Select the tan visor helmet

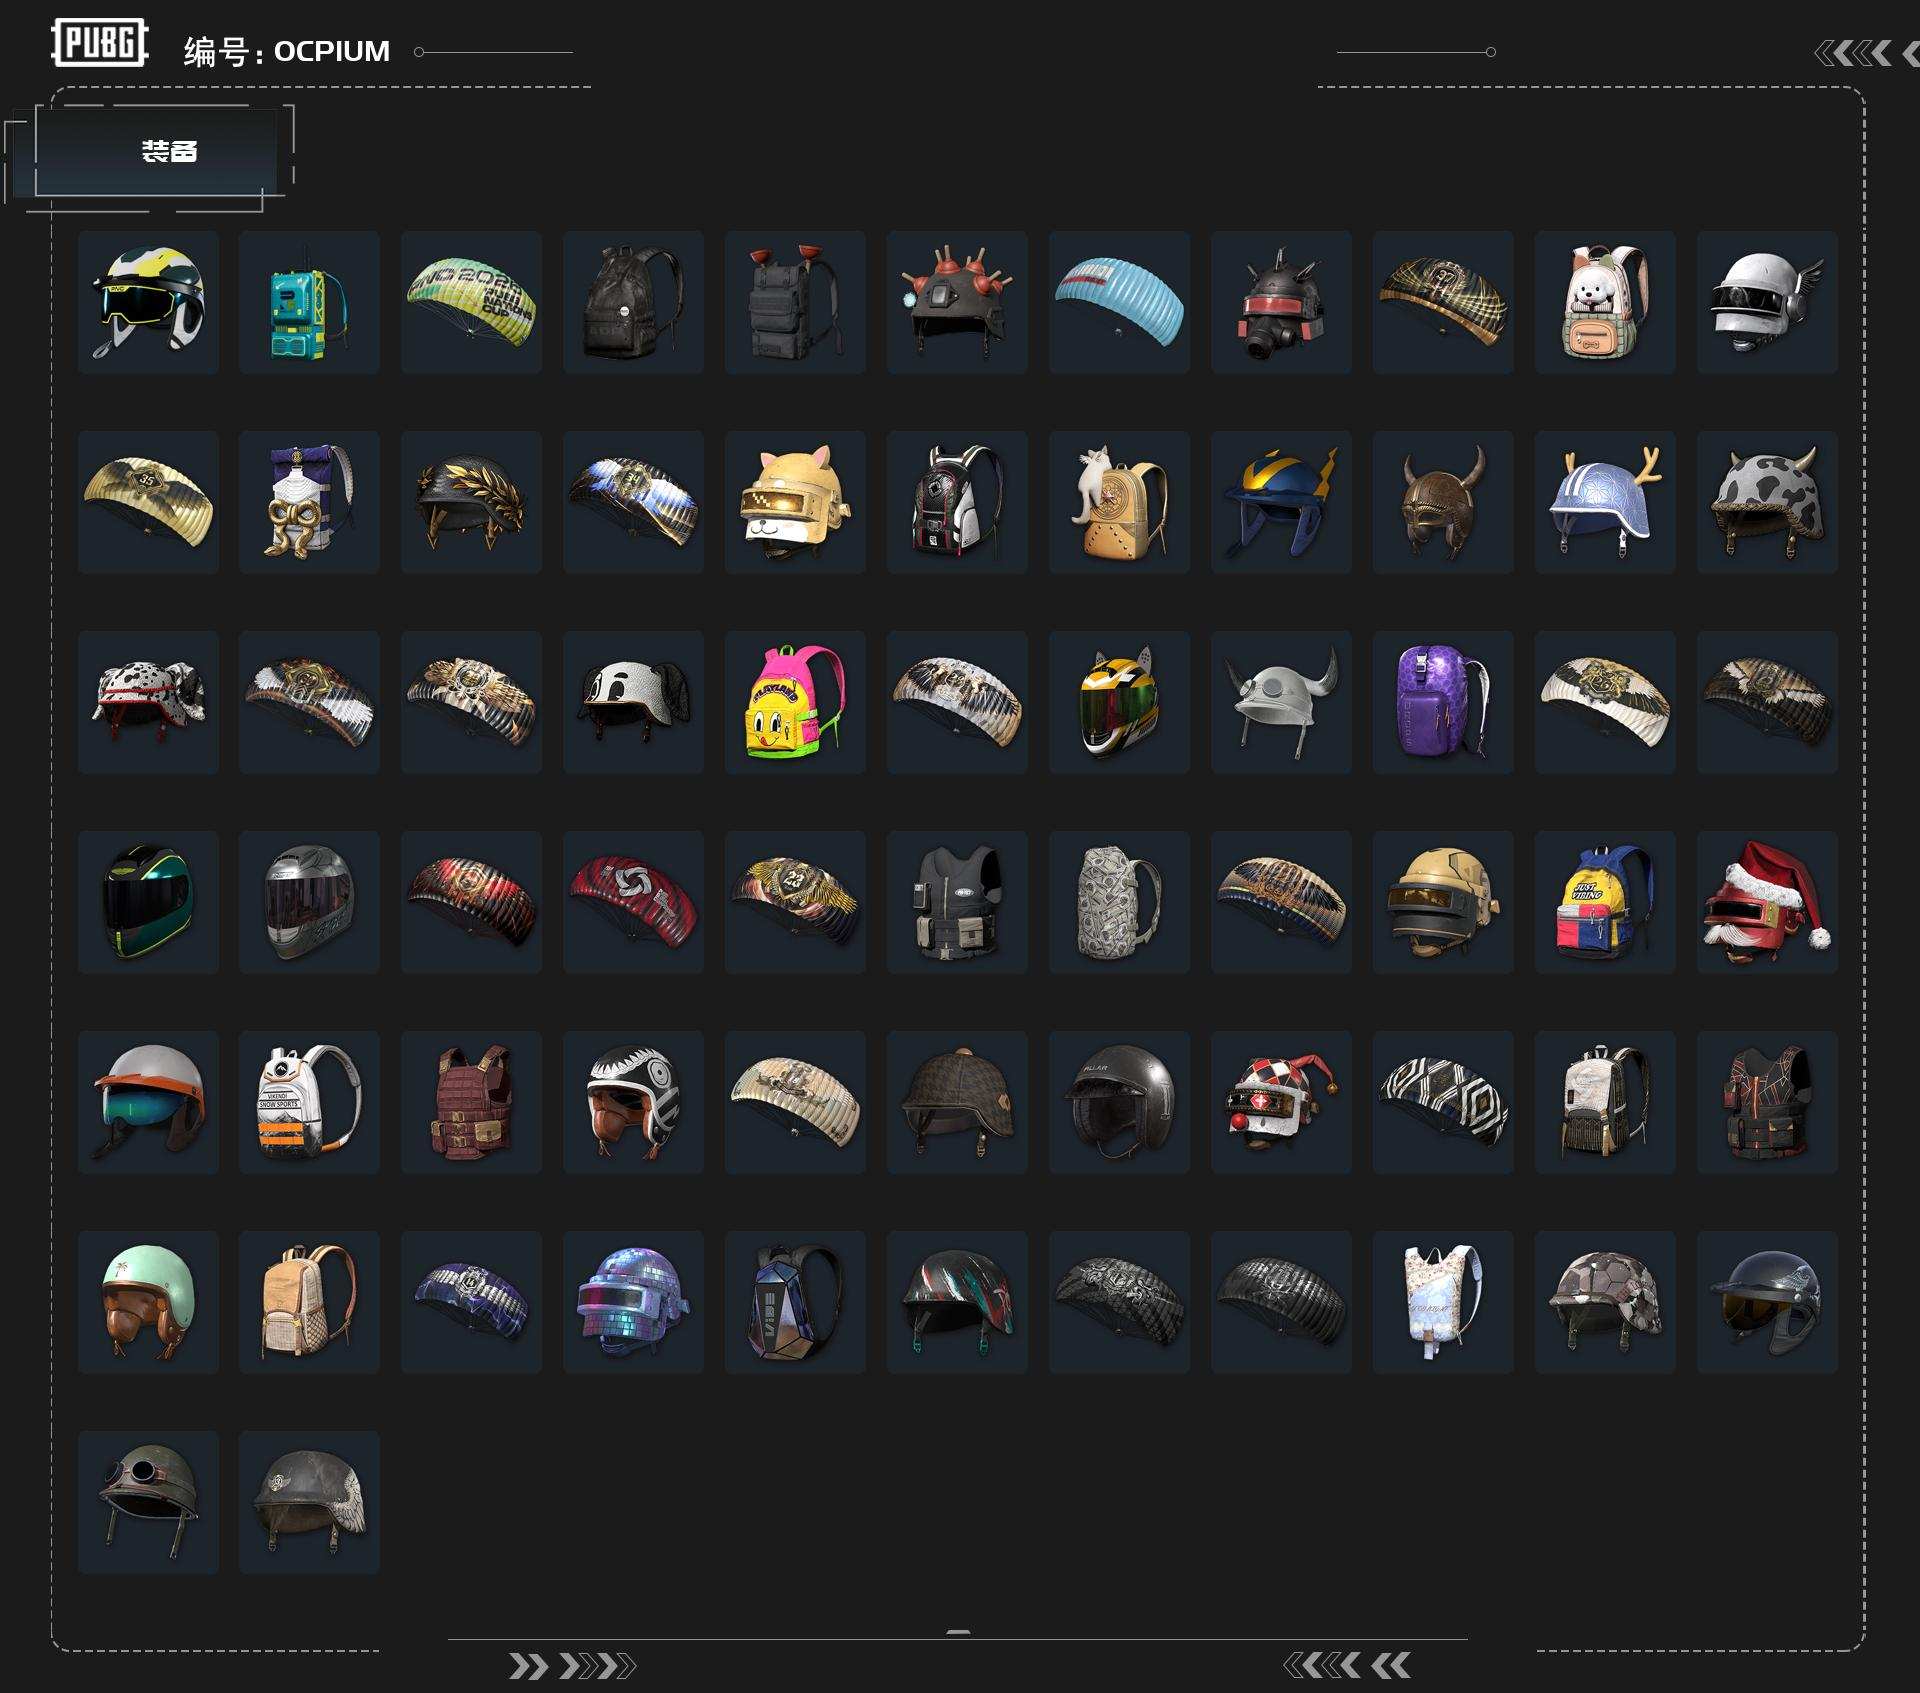(x=1443, y=902)
